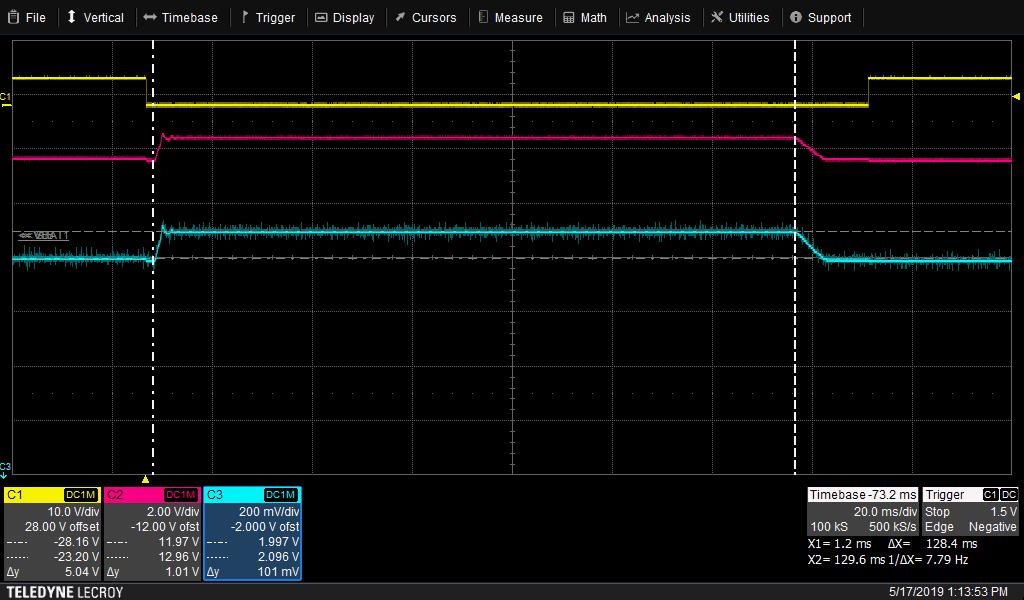Click the X1= 1.2 ms cursor readout
The image size is (1024, 600).
(x=839, y=543)
